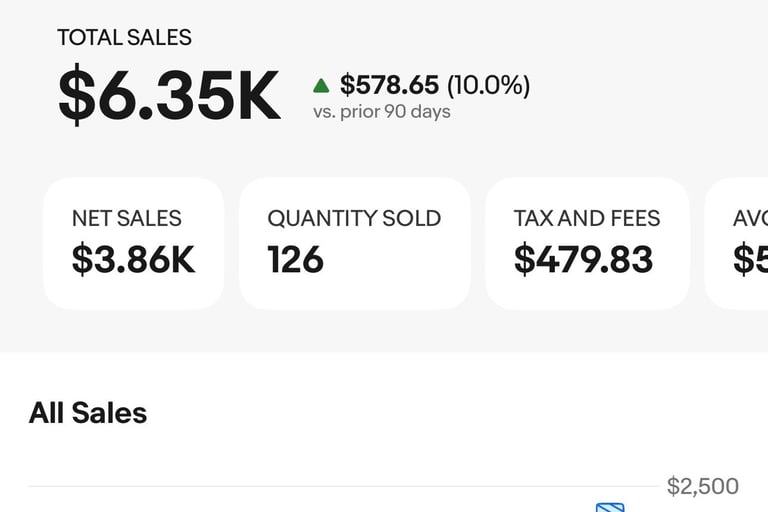Screen dimensions: 768x512
Task: Open the Quantity Sold card
Action: coord(355,244)
